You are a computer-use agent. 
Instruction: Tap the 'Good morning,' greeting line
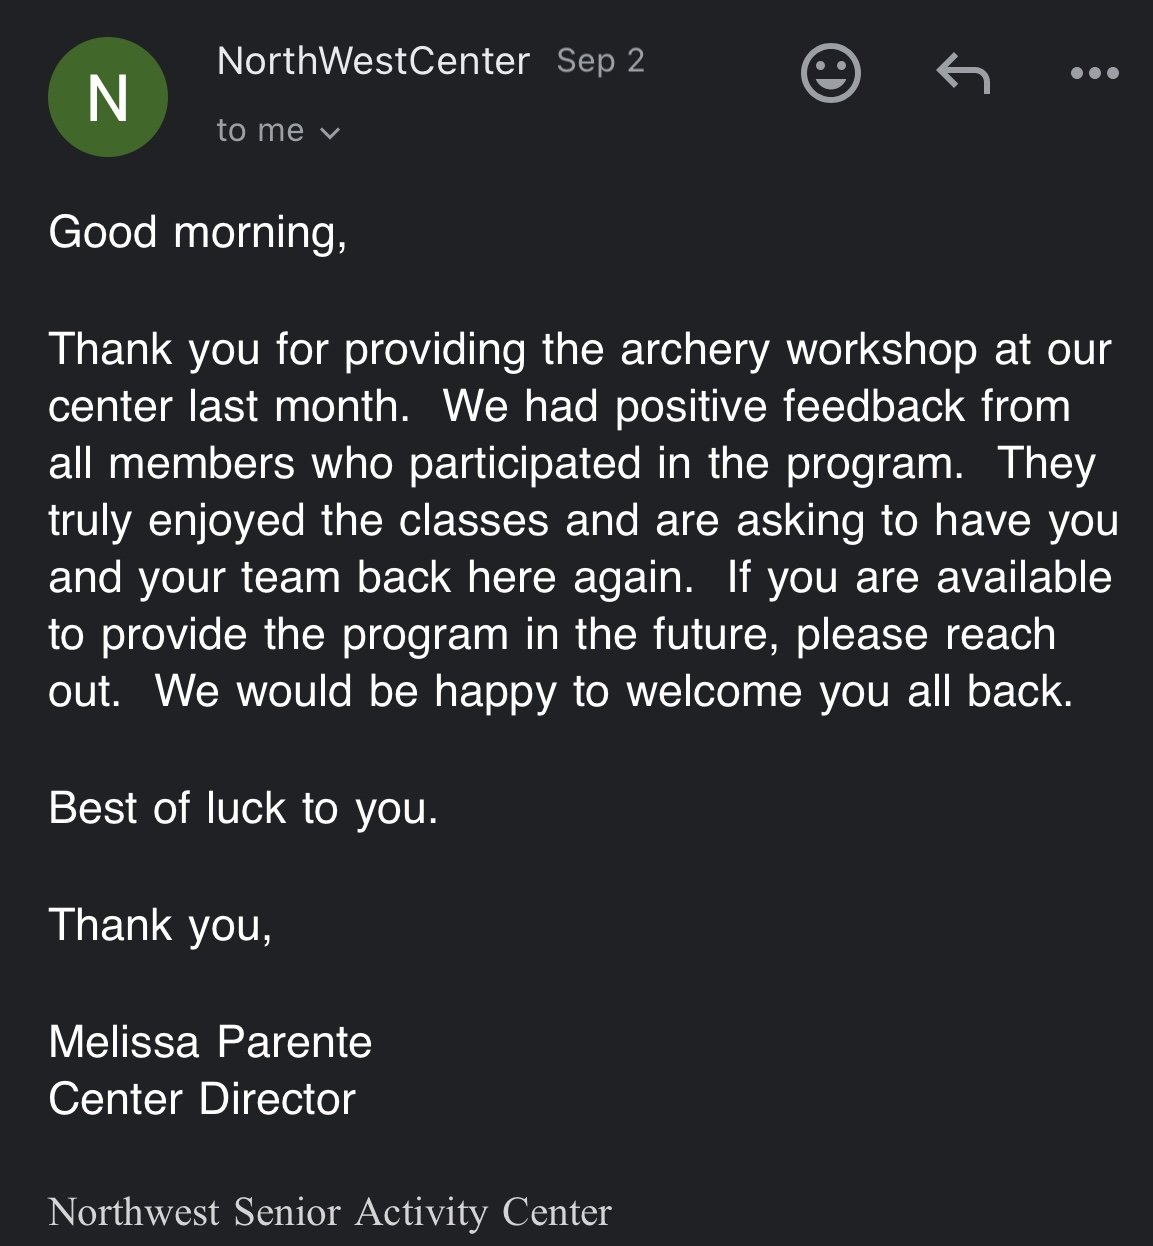click(198, 233)
